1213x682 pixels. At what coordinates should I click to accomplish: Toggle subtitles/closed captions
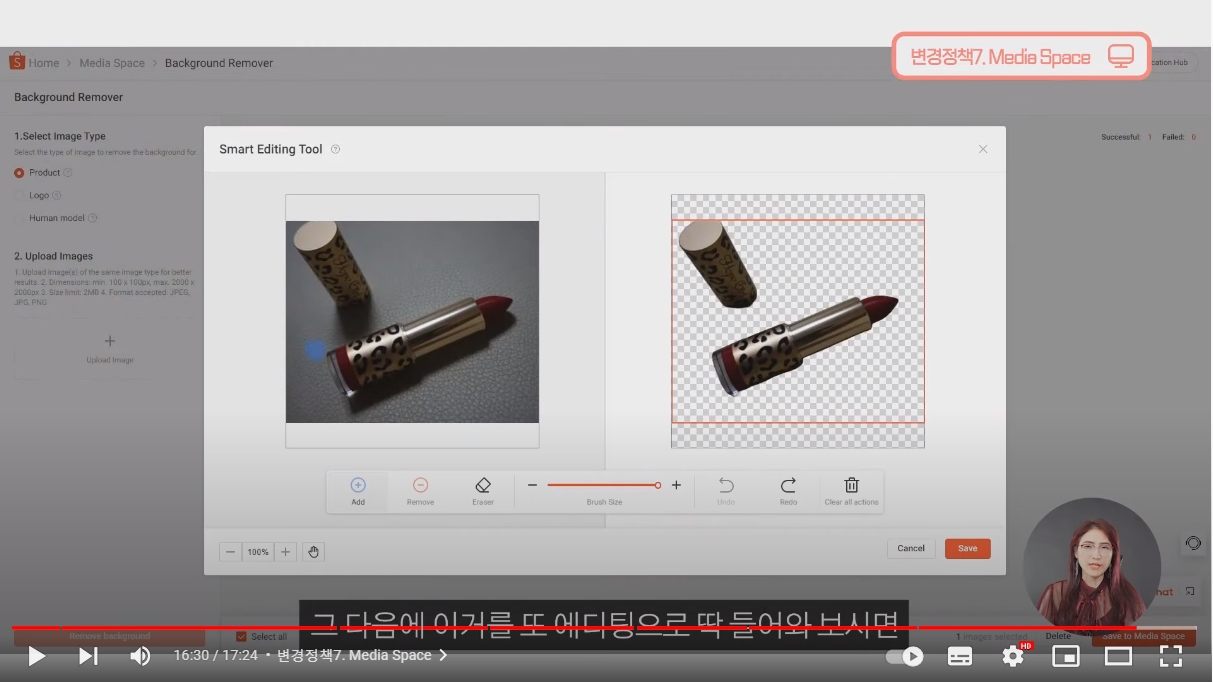click(960, 656)
